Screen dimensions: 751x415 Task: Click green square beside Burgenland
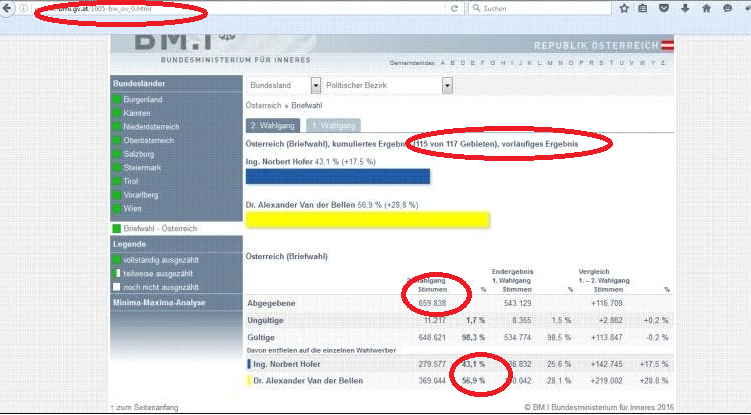pyautogui.click(x=116, y=100)
